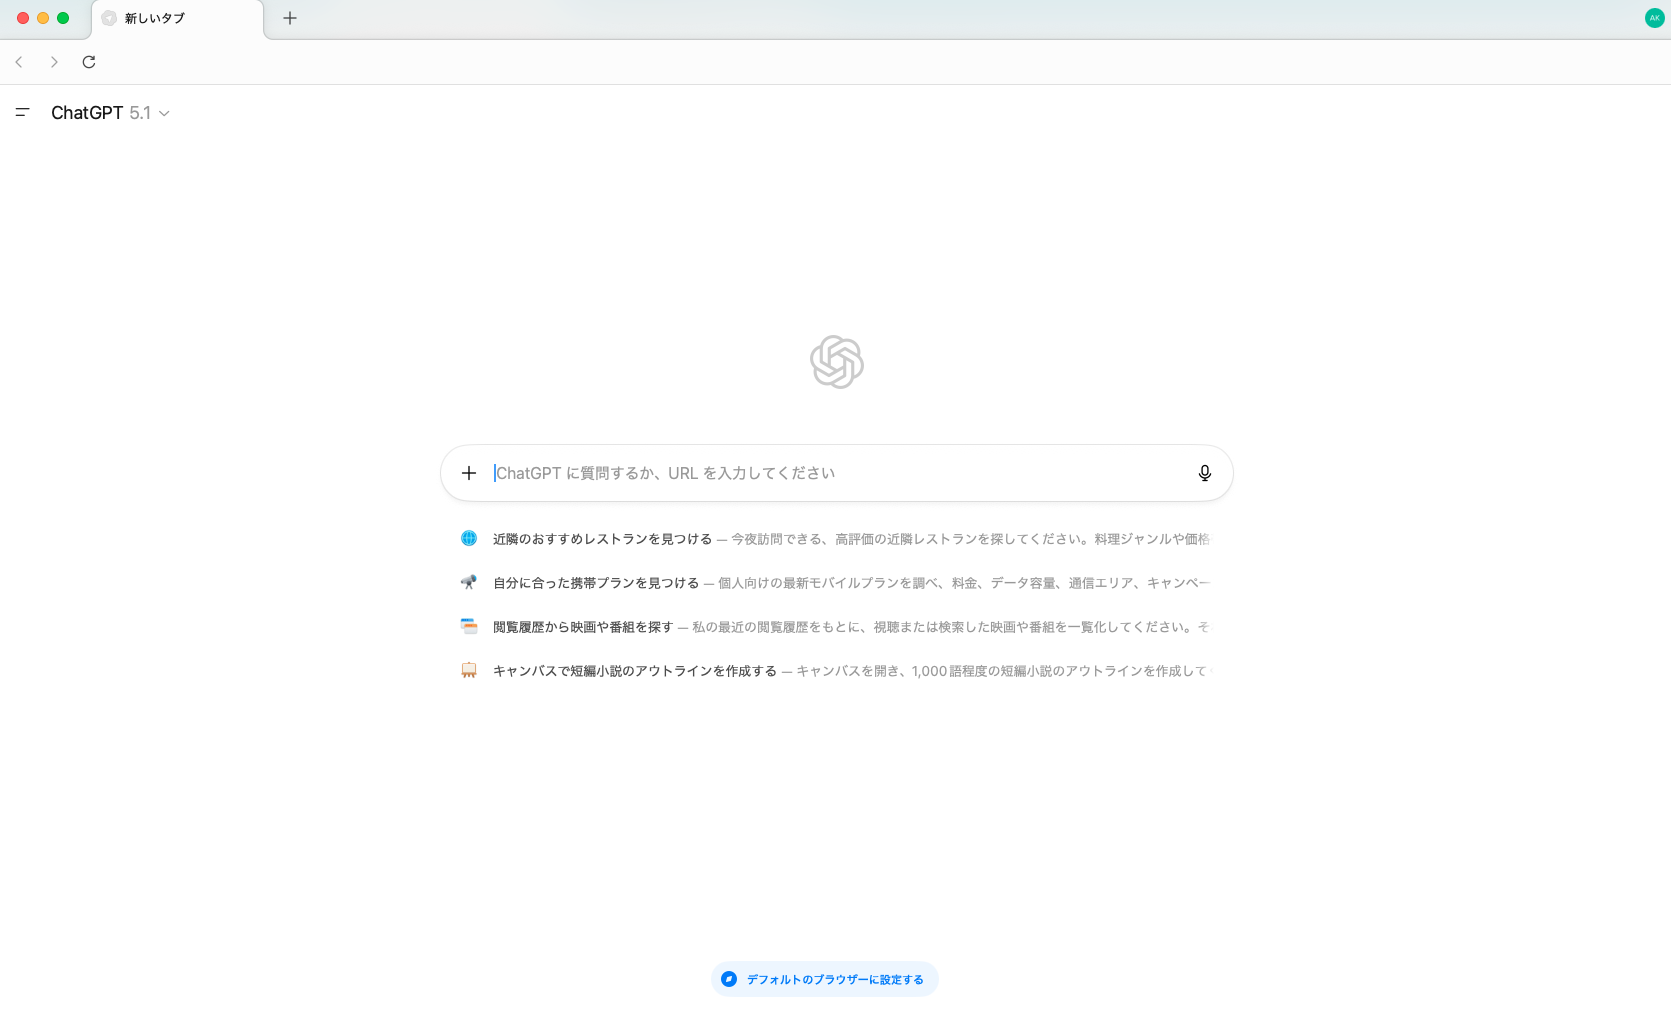The width and height of the screenshot is (1671, 1014).
Task: Click the plus attachment icon in search box
Action: [x=469, y=473]
